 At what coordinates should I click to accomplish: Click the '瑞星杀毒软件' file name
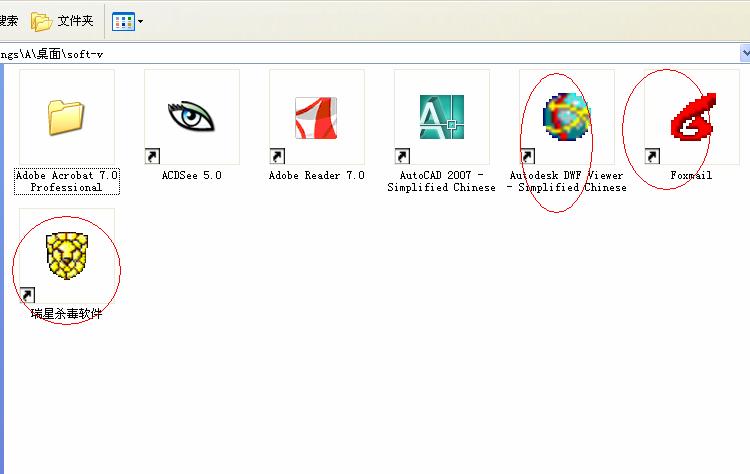pos(66,314)
